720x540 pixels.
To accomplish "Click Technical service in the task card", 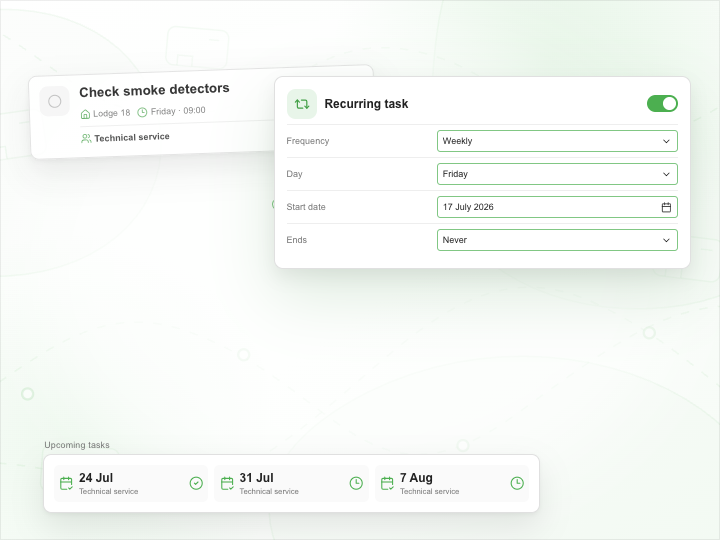I will pos(132,137).
